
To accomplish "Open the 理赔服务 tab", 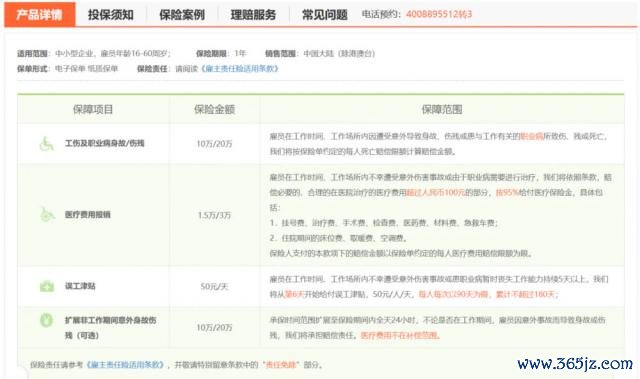I will point(253,15).
